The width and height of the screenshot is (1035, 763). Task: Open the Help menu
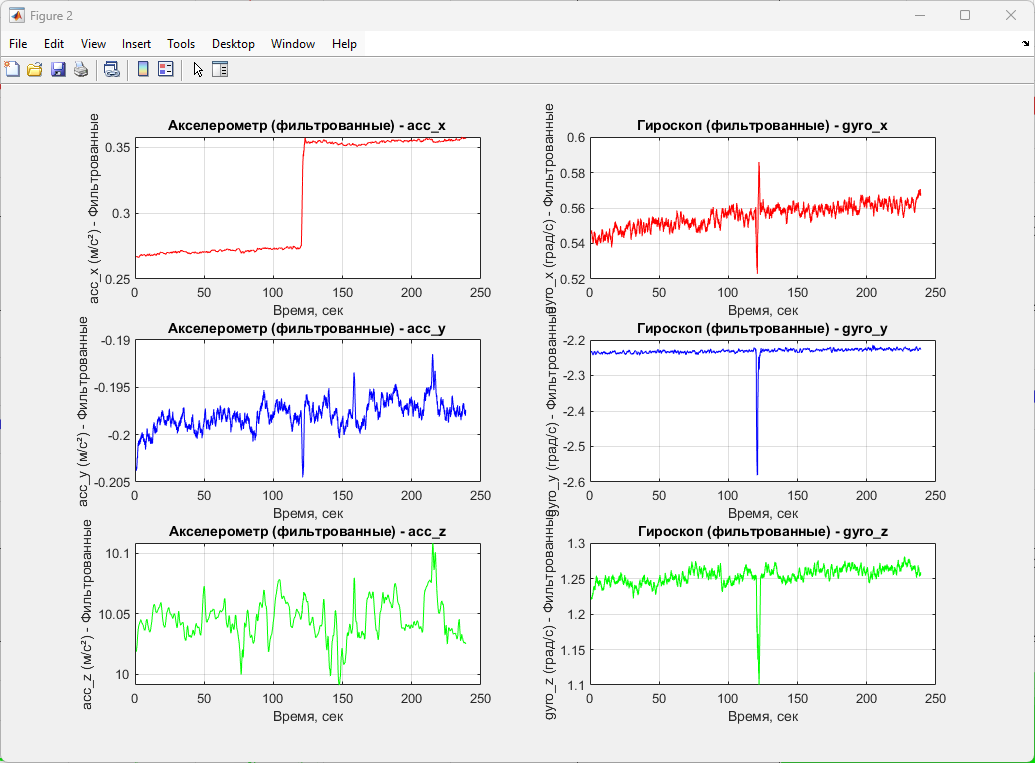[x=344, y=44]
